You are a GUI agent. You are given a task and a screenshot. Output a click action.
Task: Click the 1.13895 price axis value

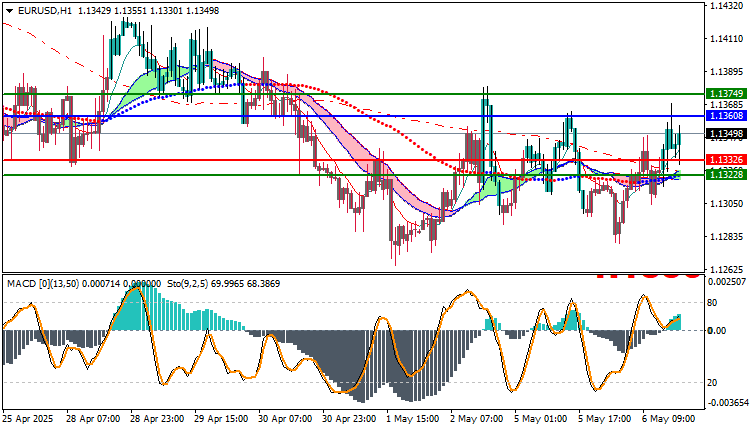tap(727, 72)
